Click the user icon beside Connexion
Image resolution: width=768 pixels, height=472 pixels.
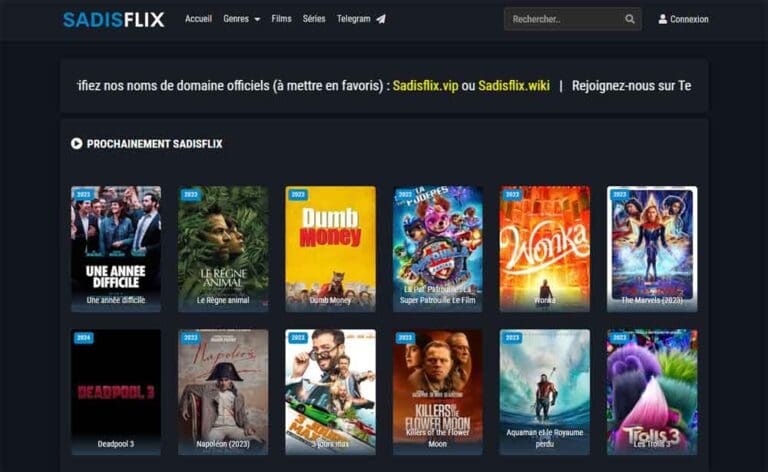(x=662, y=19)
